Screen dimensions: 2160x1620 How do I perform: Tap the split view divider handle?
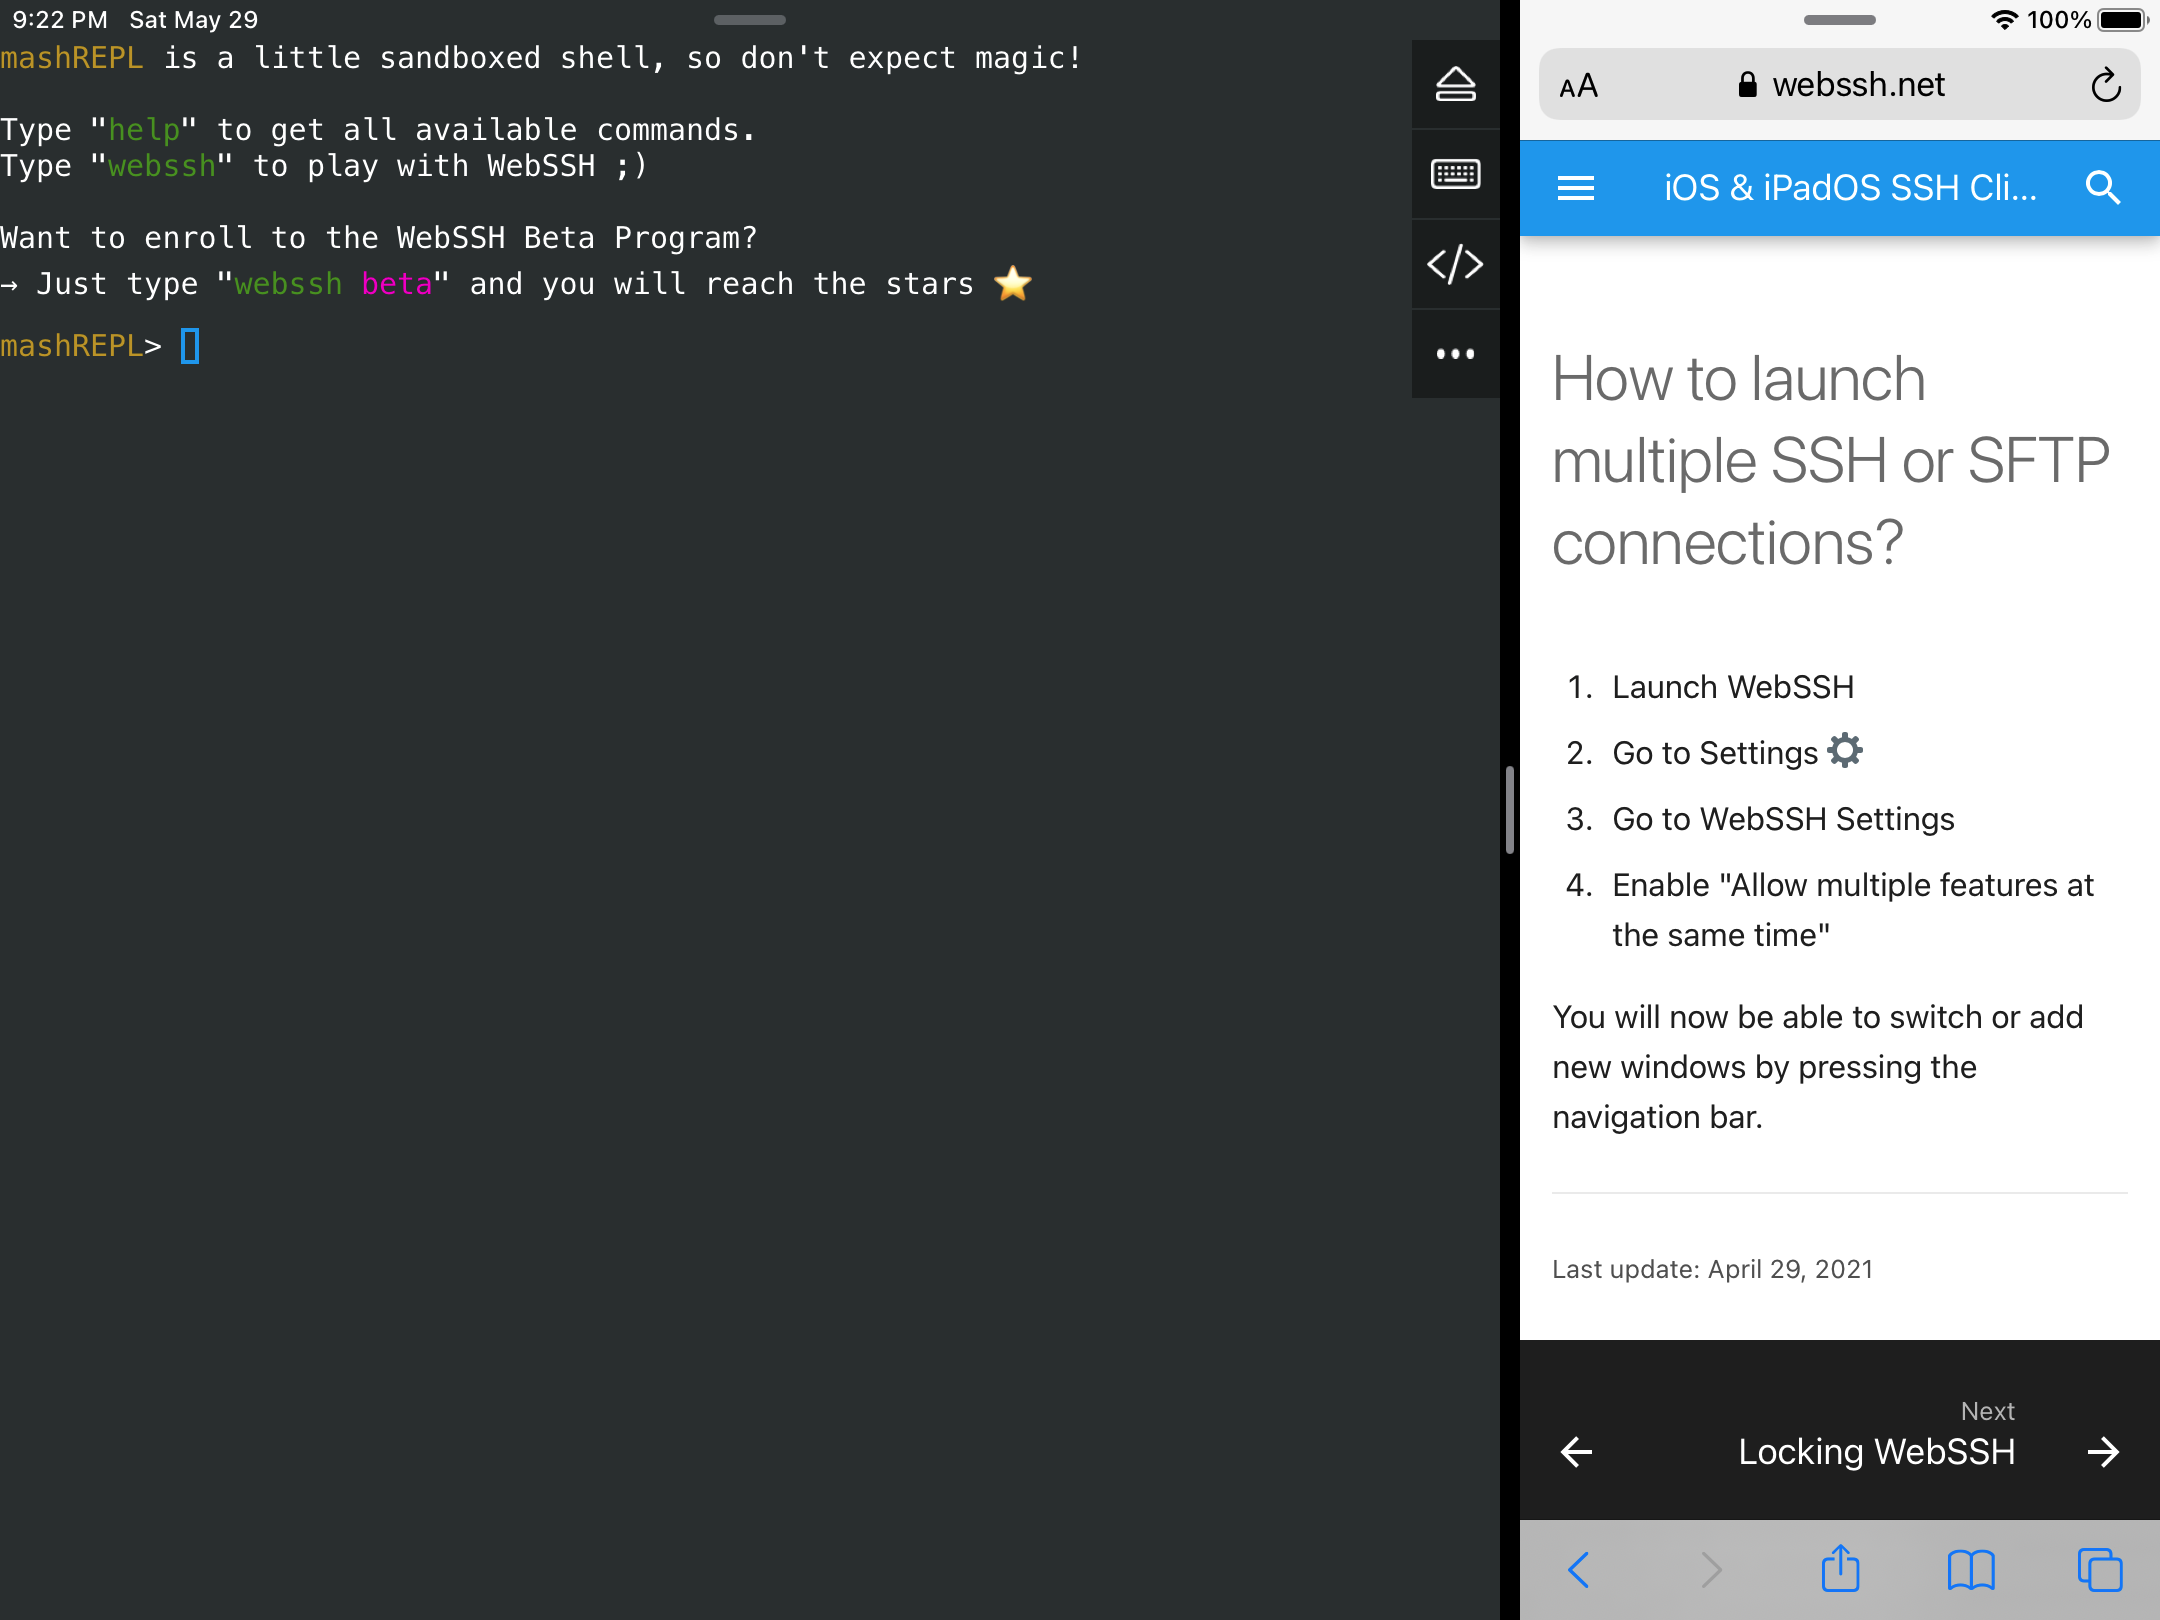point(1509,810)
